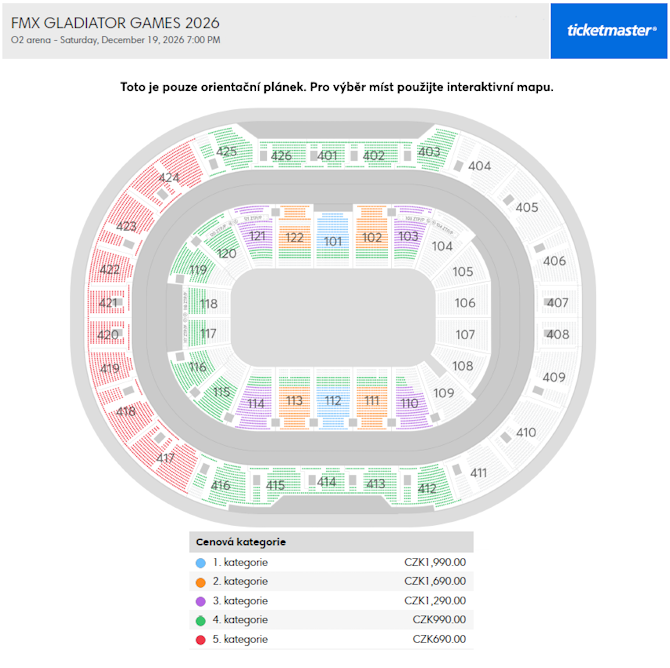
Task: Click upper section 414
Action: 327,482
